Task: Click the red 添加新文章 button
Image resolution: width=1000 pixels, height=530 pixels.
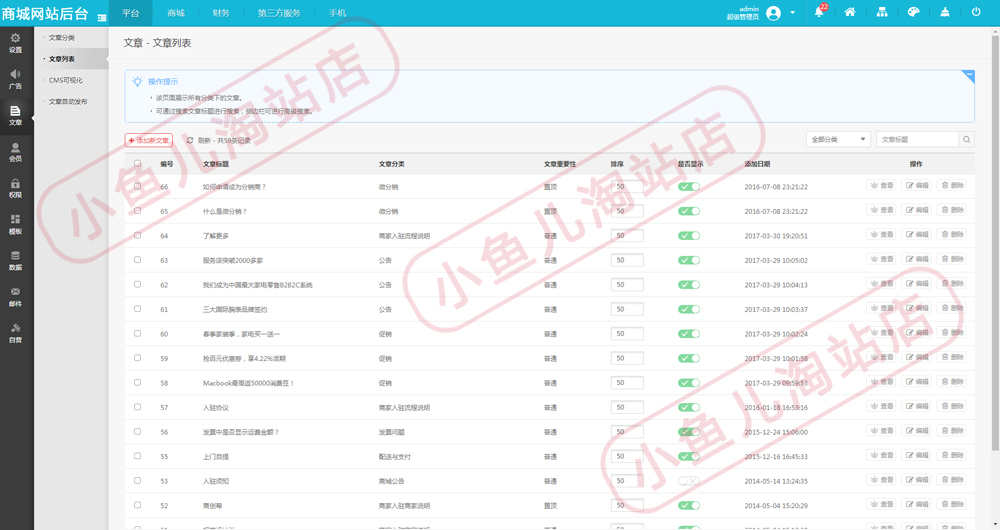Action: click(149, 140)
